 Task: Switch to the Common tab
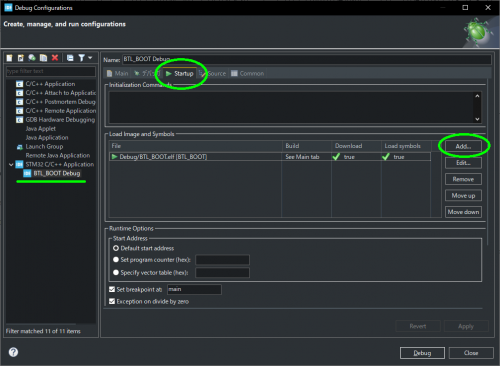248,74
